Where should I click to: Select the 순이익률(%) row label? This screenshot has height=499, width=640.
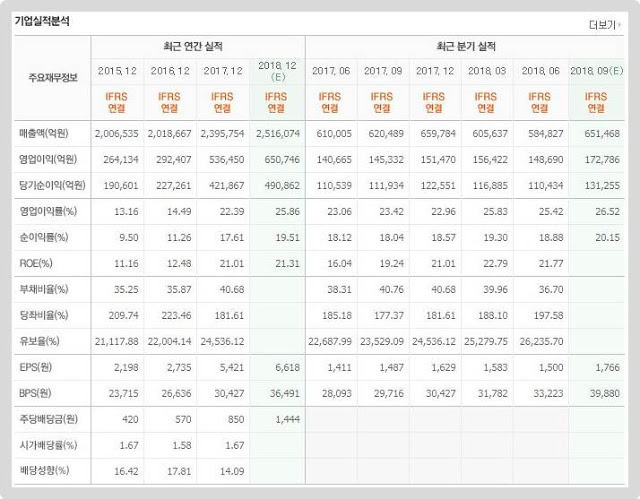tap(44, 237)
